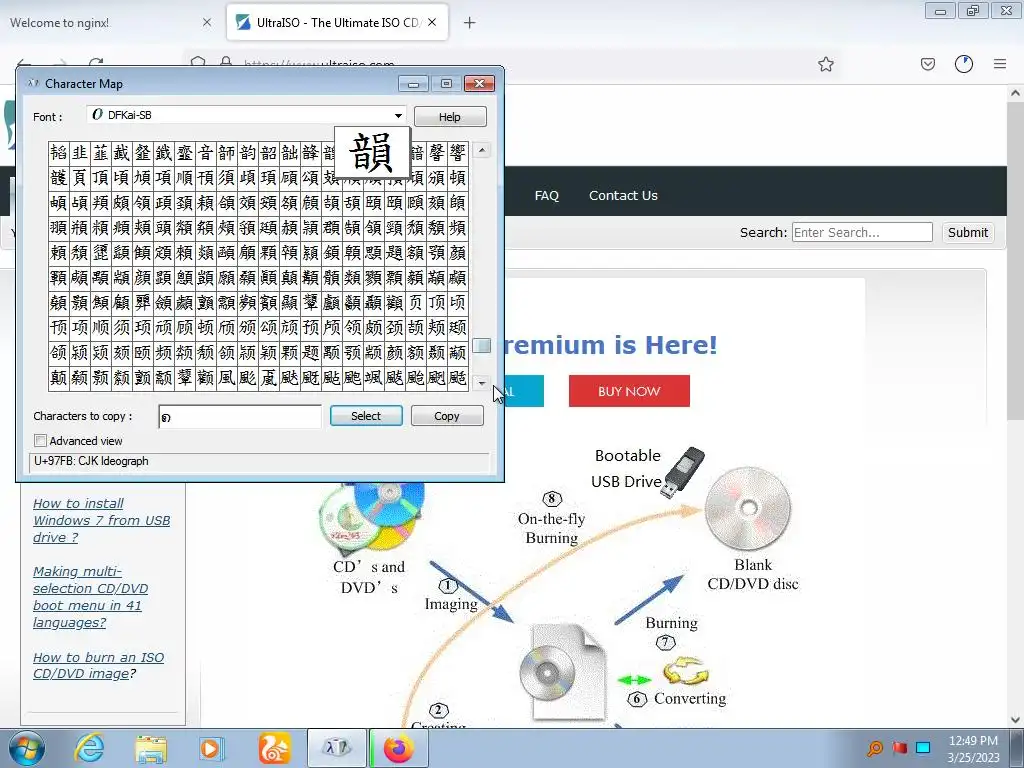Open Making multi-selection CD/DVD boot menu link
The width and height of the screenshot is (1024, 768).
coord(90,597)
